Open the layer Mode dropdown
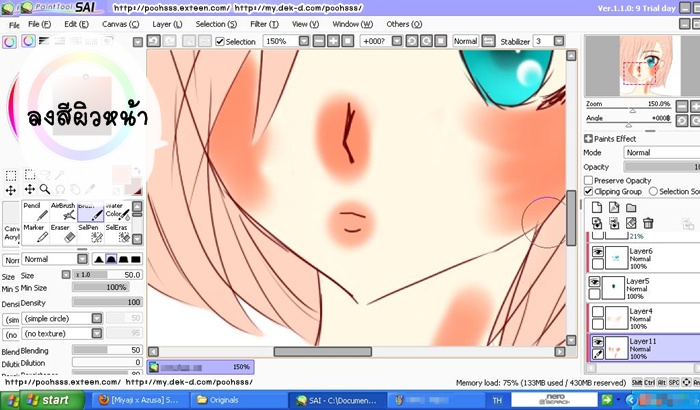 (662, 152)
